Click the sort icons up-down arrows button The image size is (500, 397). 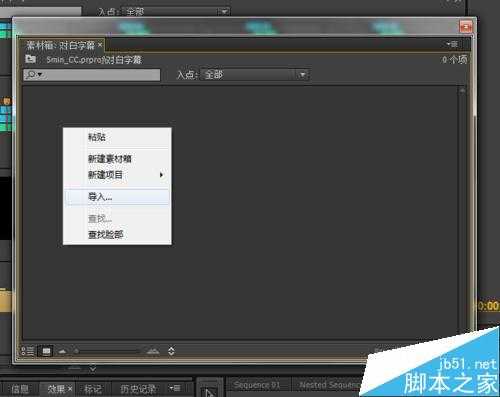pyautogui.click(x=171, y=351)
